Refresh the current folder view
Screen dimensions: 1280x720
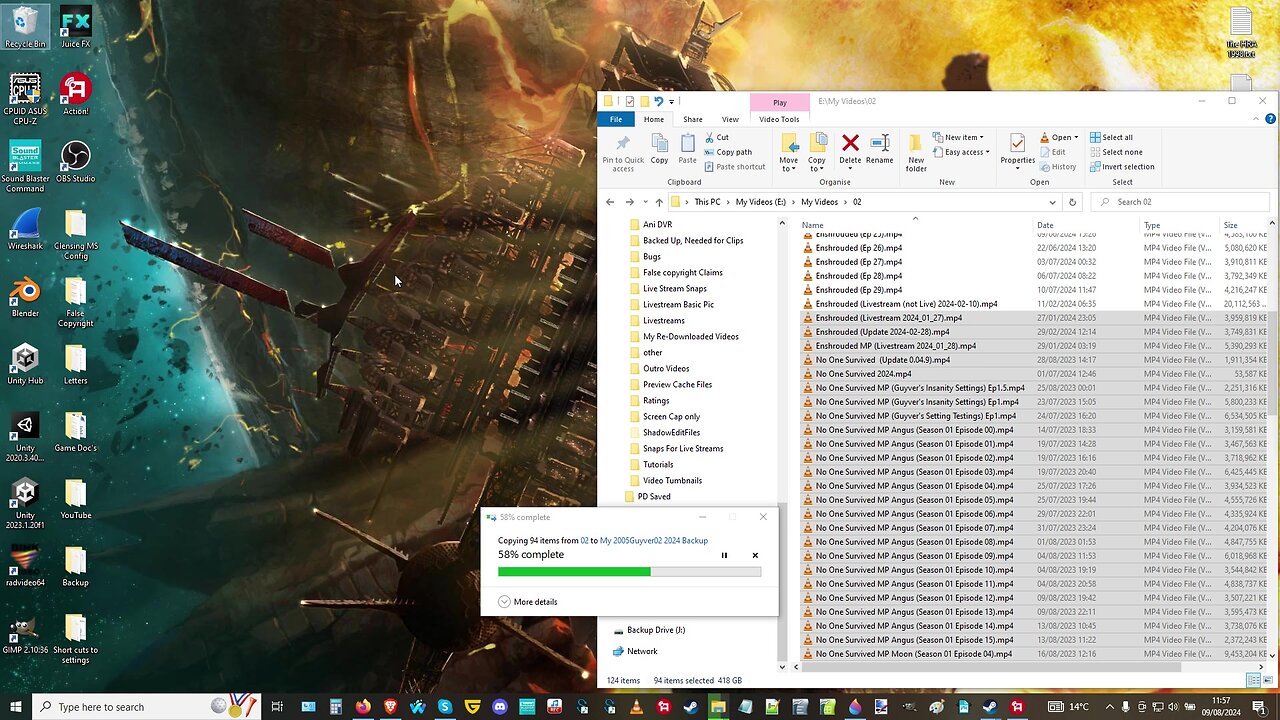[x=1072, y=202]
